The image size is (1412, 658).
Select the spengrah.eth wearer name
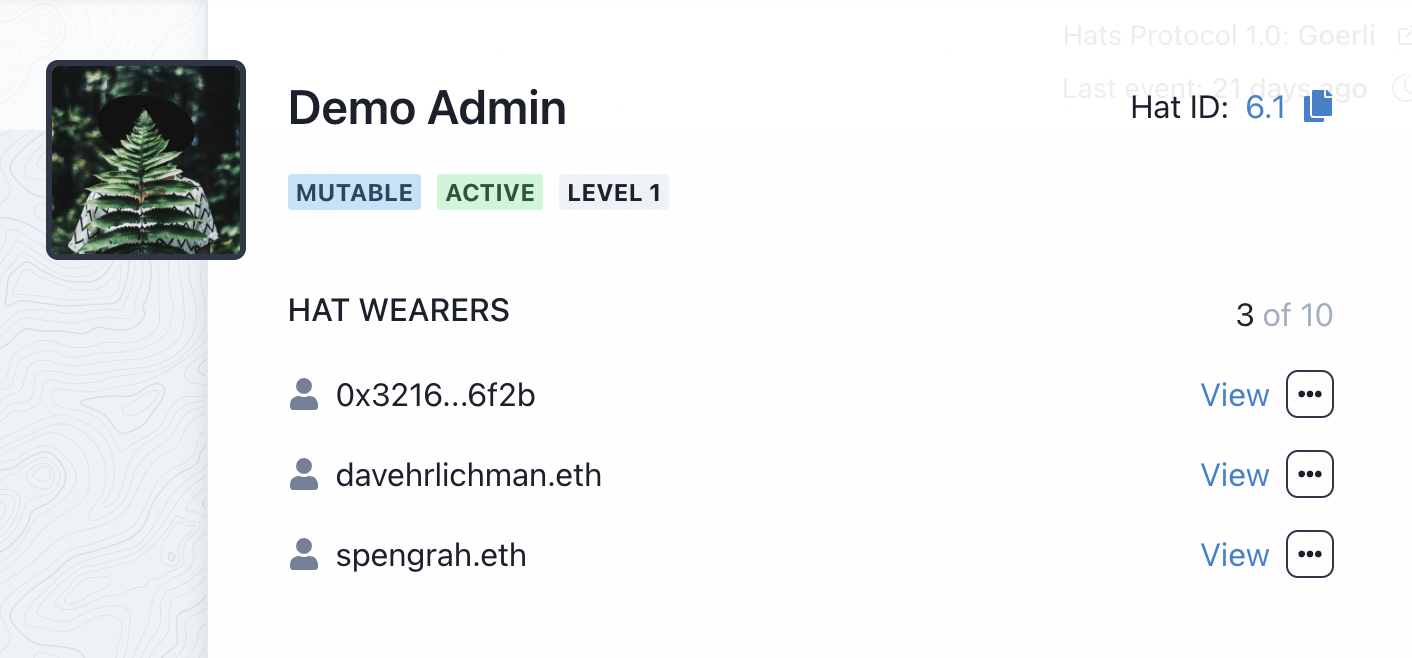(431, 555)
